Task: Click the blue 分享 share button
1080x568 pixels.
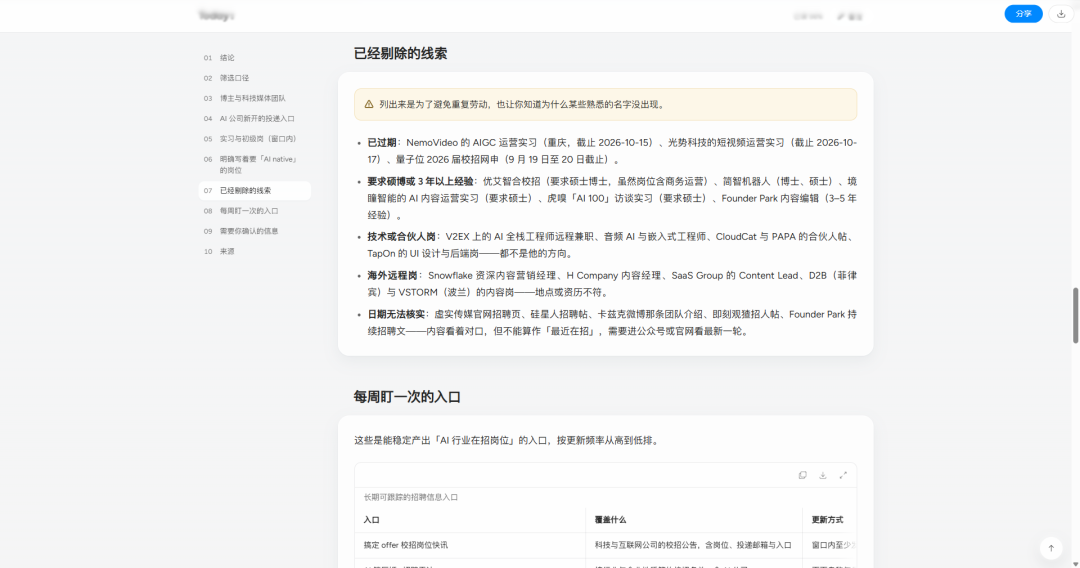Action: click(1023, 14)
